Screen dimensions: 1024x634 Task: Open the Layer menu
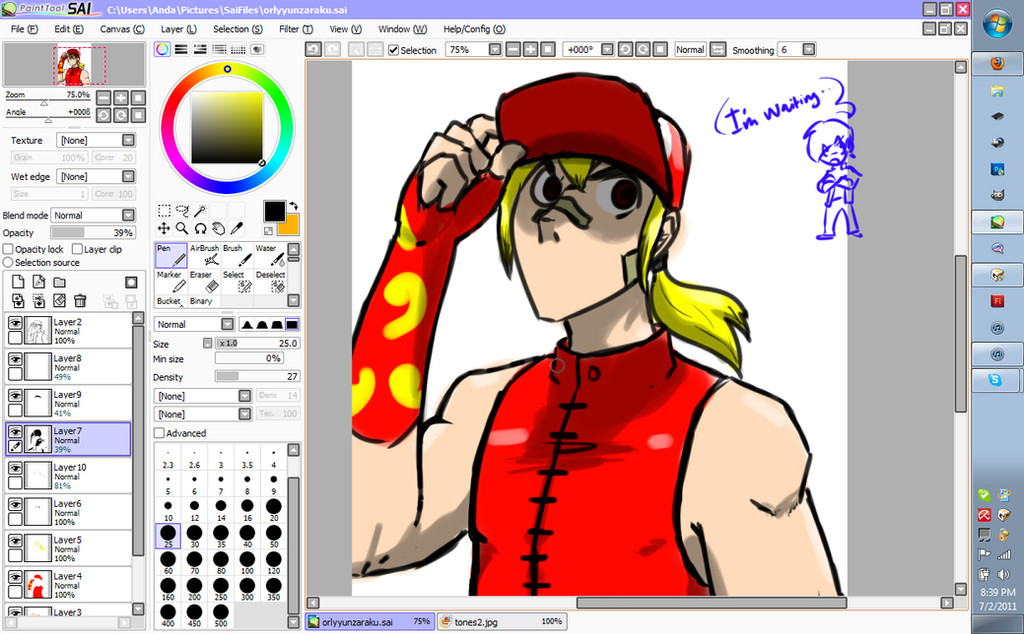(178, 29)
